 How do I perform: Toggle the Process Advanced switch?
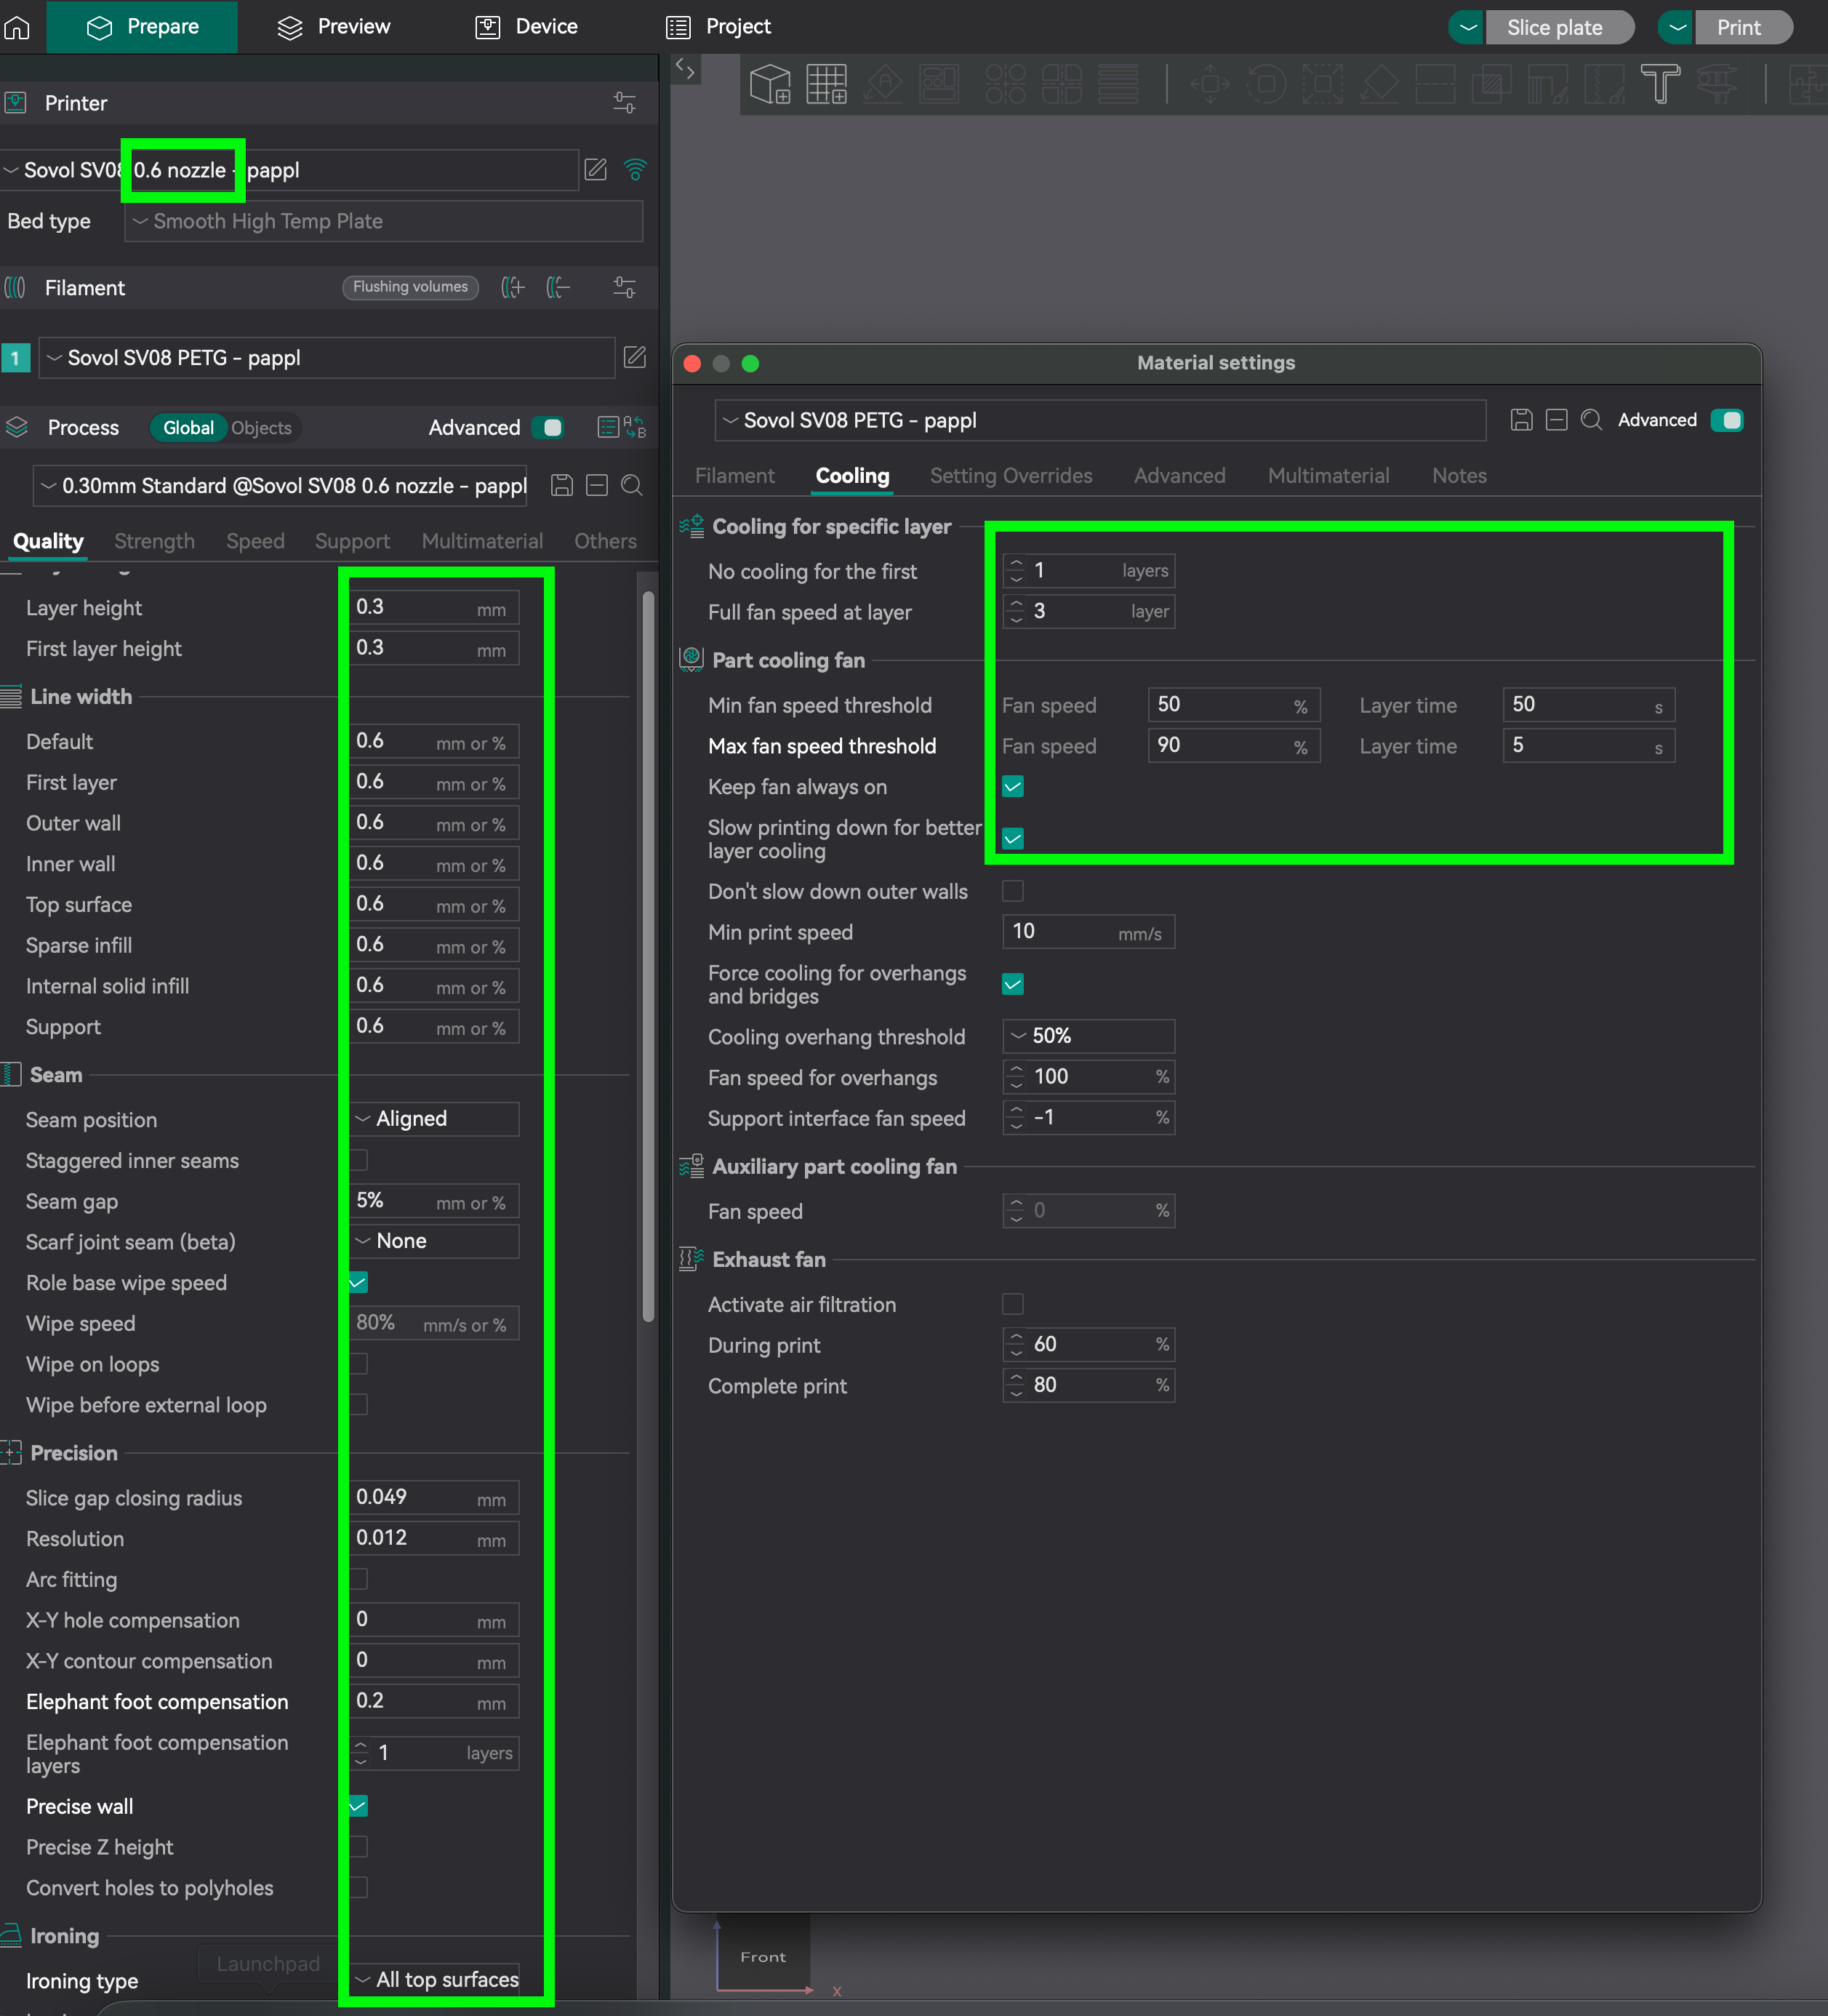pyautogui.click(x=547, y=428)
